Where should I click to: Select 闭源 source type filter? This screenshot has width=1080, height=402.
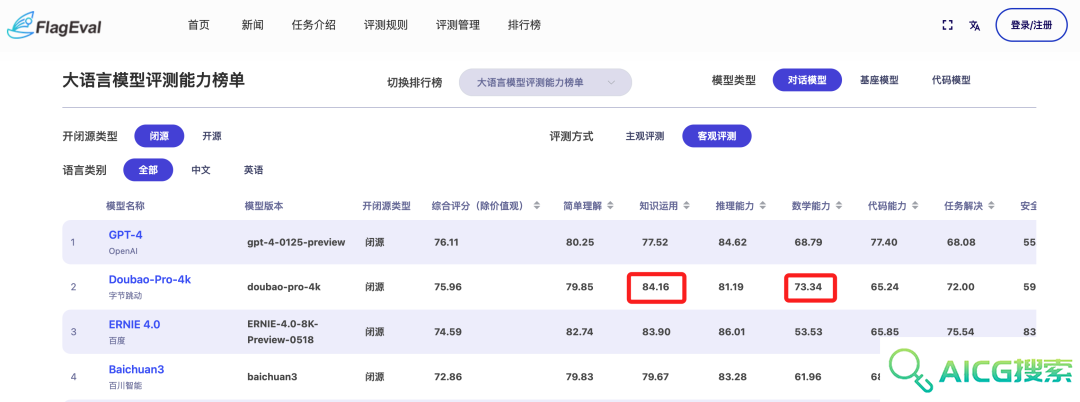point(159,136)
